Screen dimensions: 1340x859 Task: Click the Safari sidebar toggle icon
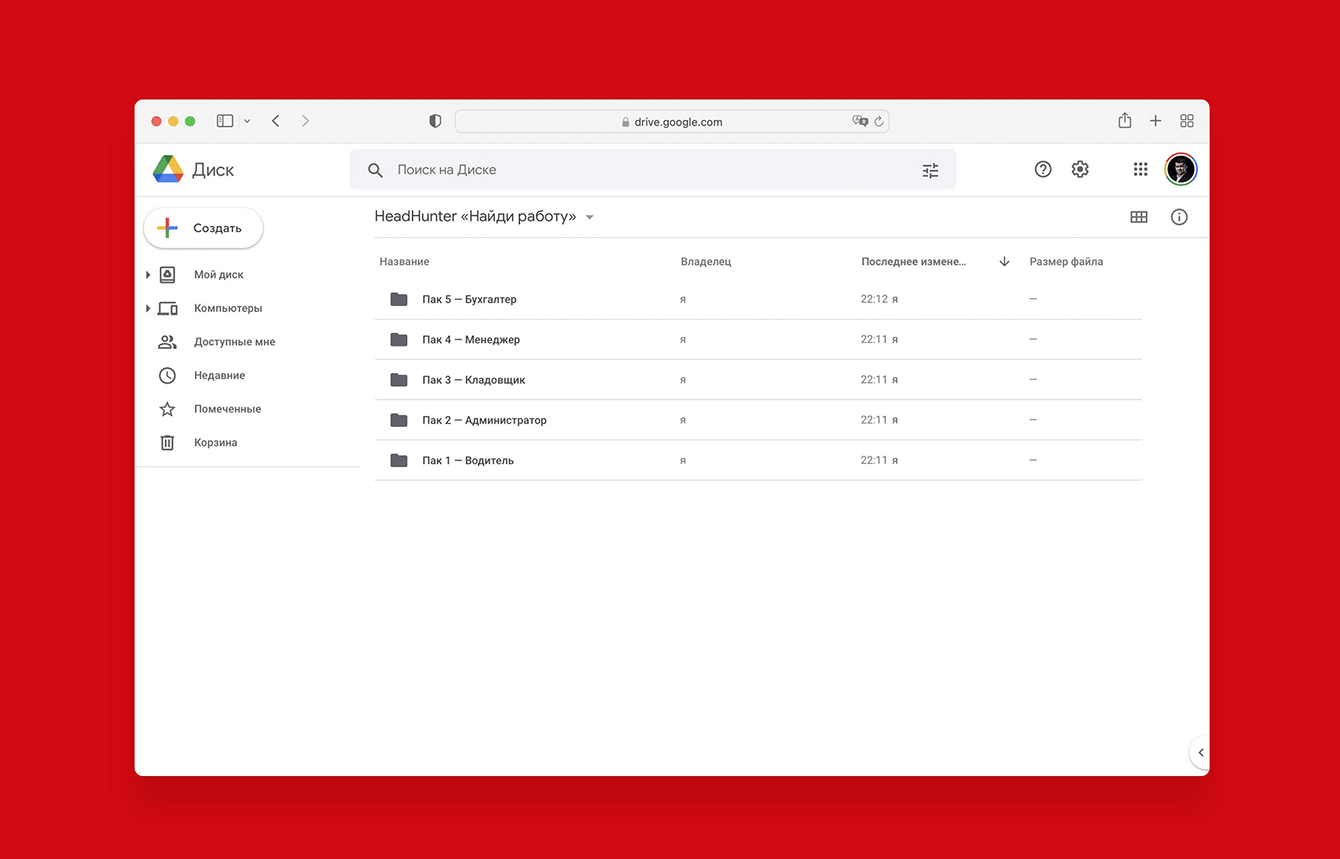225,121
